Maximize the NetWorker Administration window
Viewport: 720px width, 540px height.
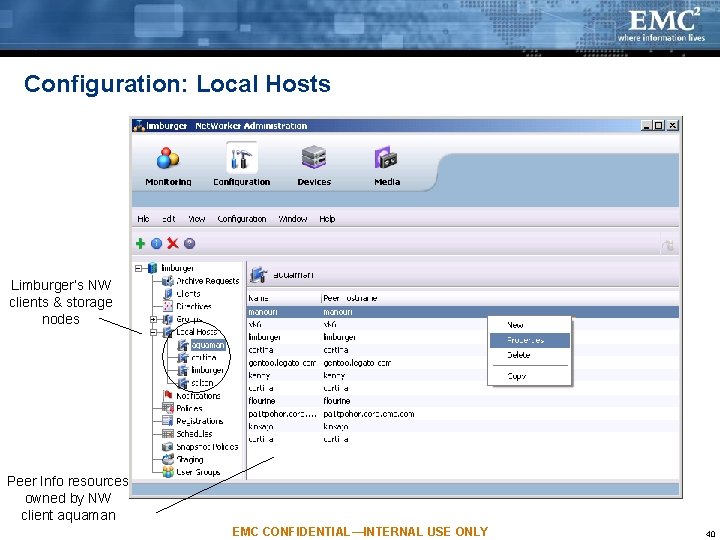click(659, 125)
